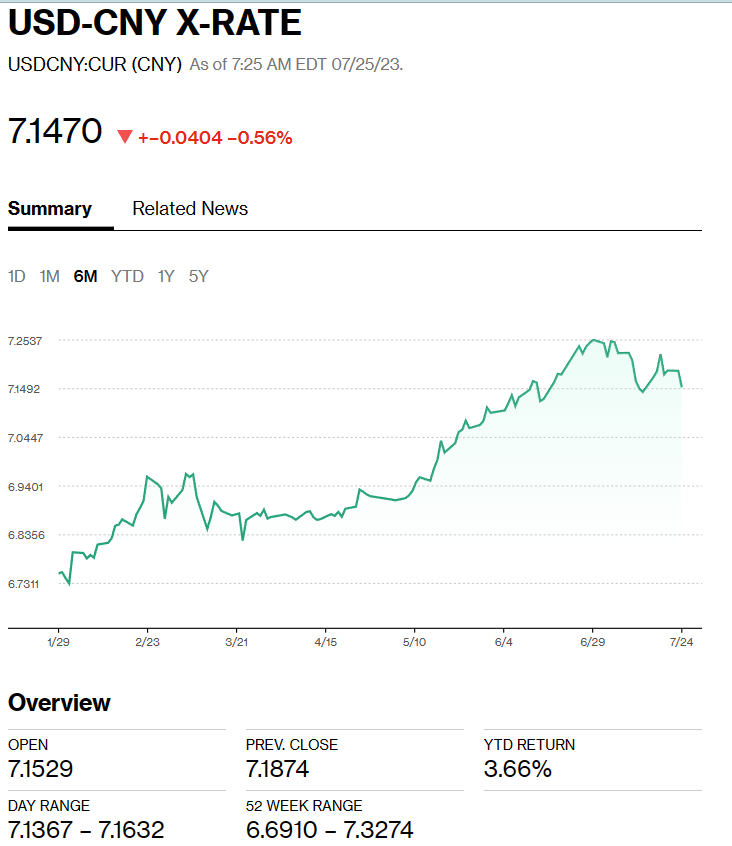Image resolution: width=732 pixels, height=846 pixels.
Task: Click the 6/29 date on chart axis
Action: (x=592, y=641)
